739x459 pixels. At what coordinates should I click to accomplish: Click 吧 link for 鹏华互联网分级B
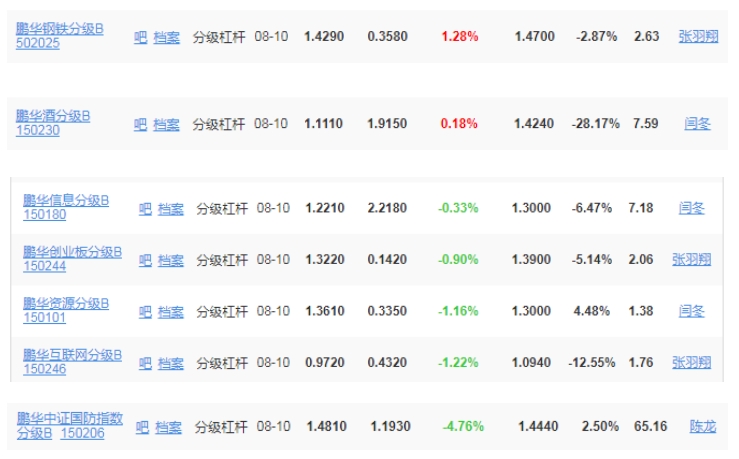pyautogui.click(x=145, y=362)
